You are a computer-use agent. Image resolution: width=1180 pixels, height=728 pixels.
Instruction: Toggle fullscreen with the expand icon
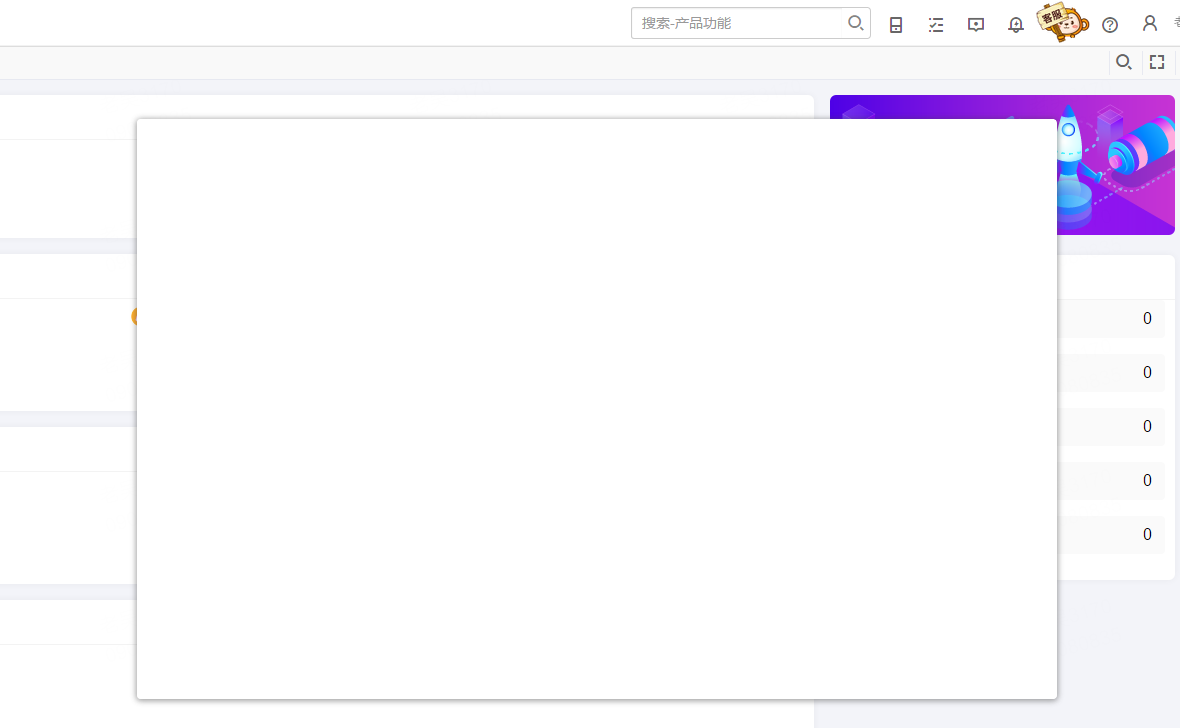click(x=1157, y=62)
